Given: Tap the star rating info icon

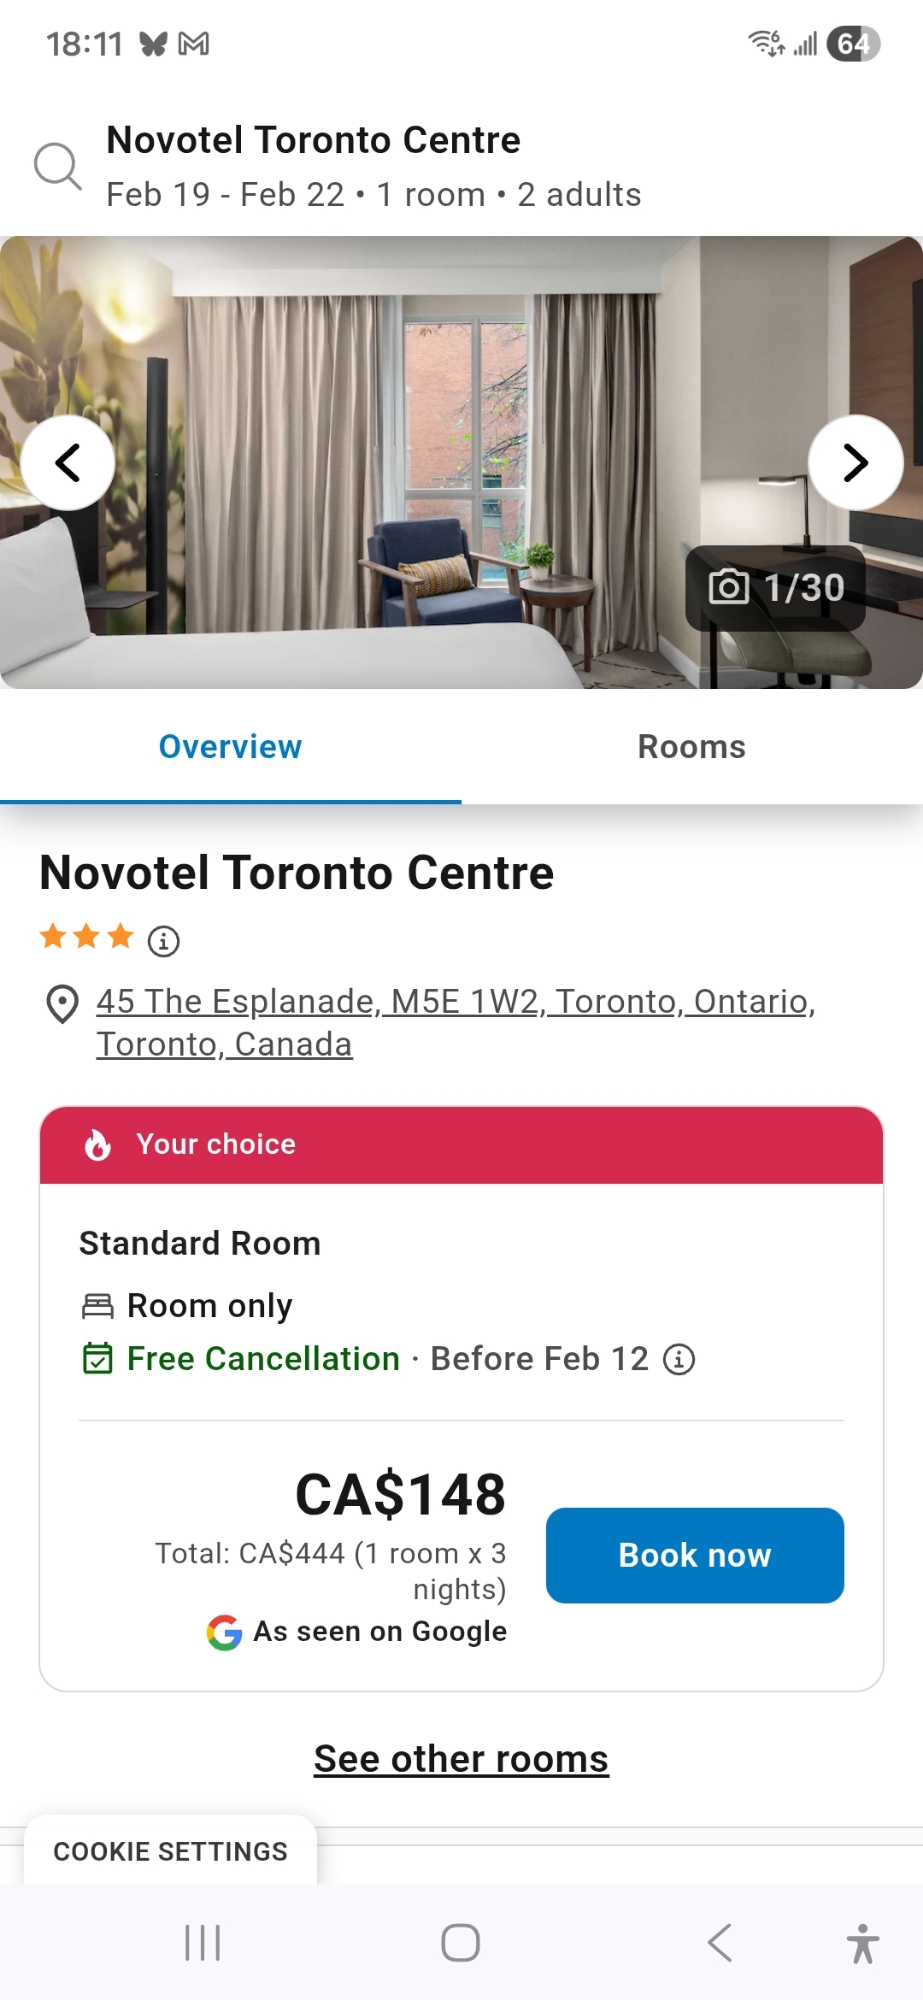Looking at the screenshot, I should coord(164,941).
